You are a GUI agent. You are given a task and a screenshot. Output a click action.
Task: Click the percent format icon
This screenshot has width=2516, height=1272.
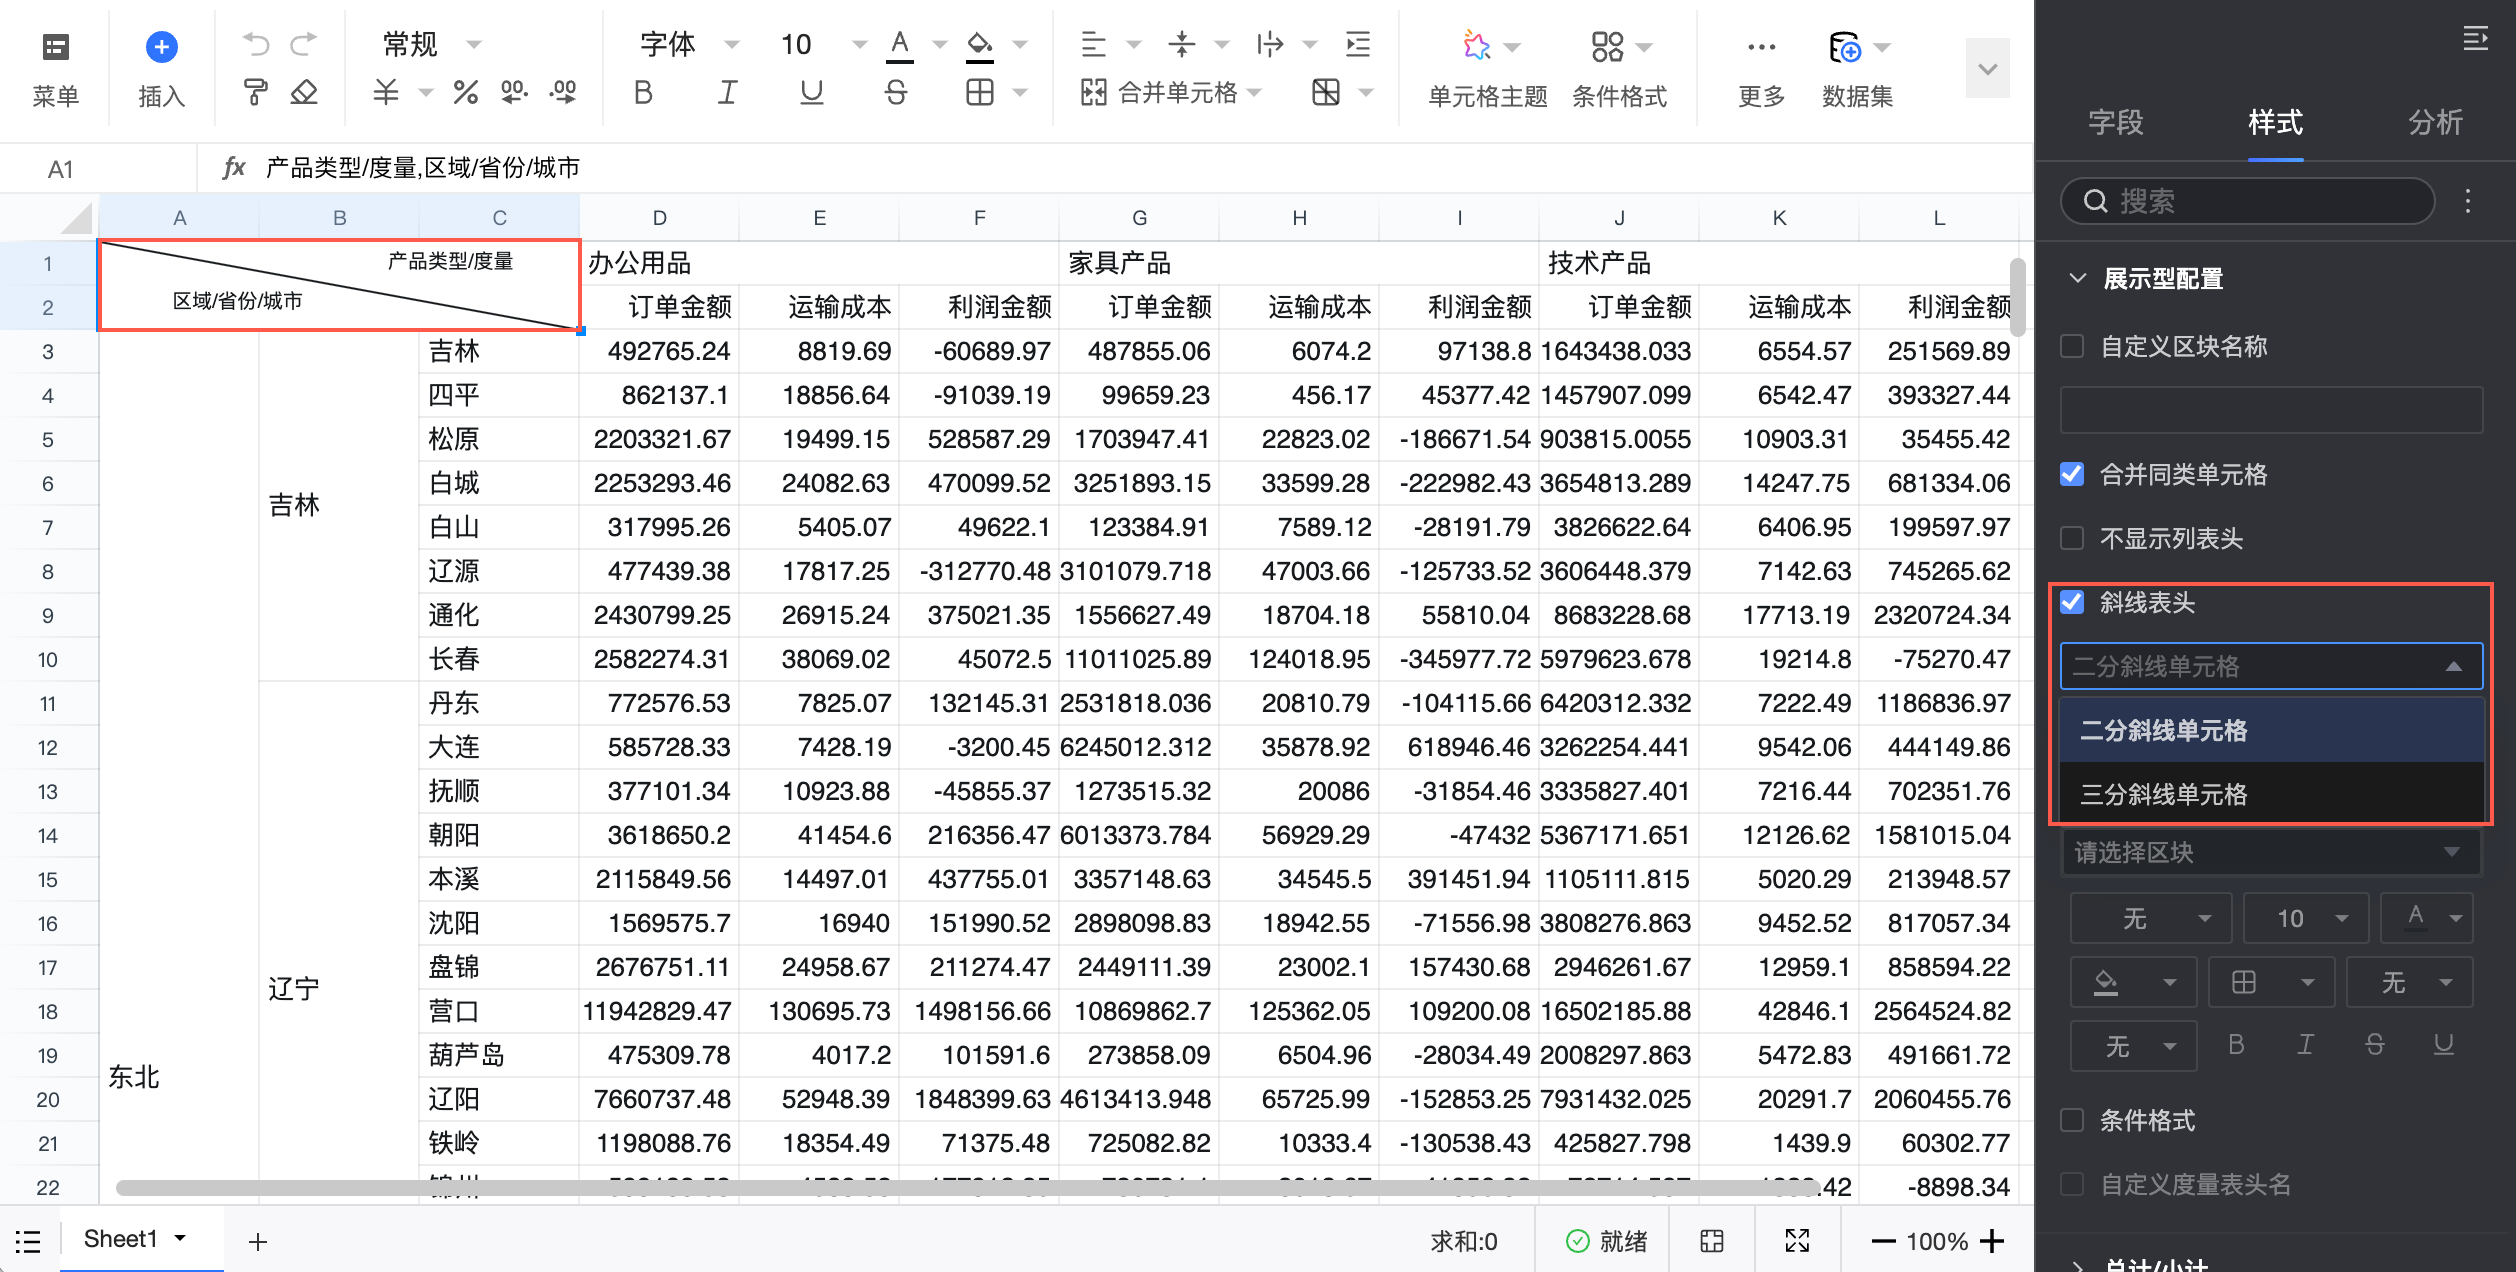click(x=465, y=93)
